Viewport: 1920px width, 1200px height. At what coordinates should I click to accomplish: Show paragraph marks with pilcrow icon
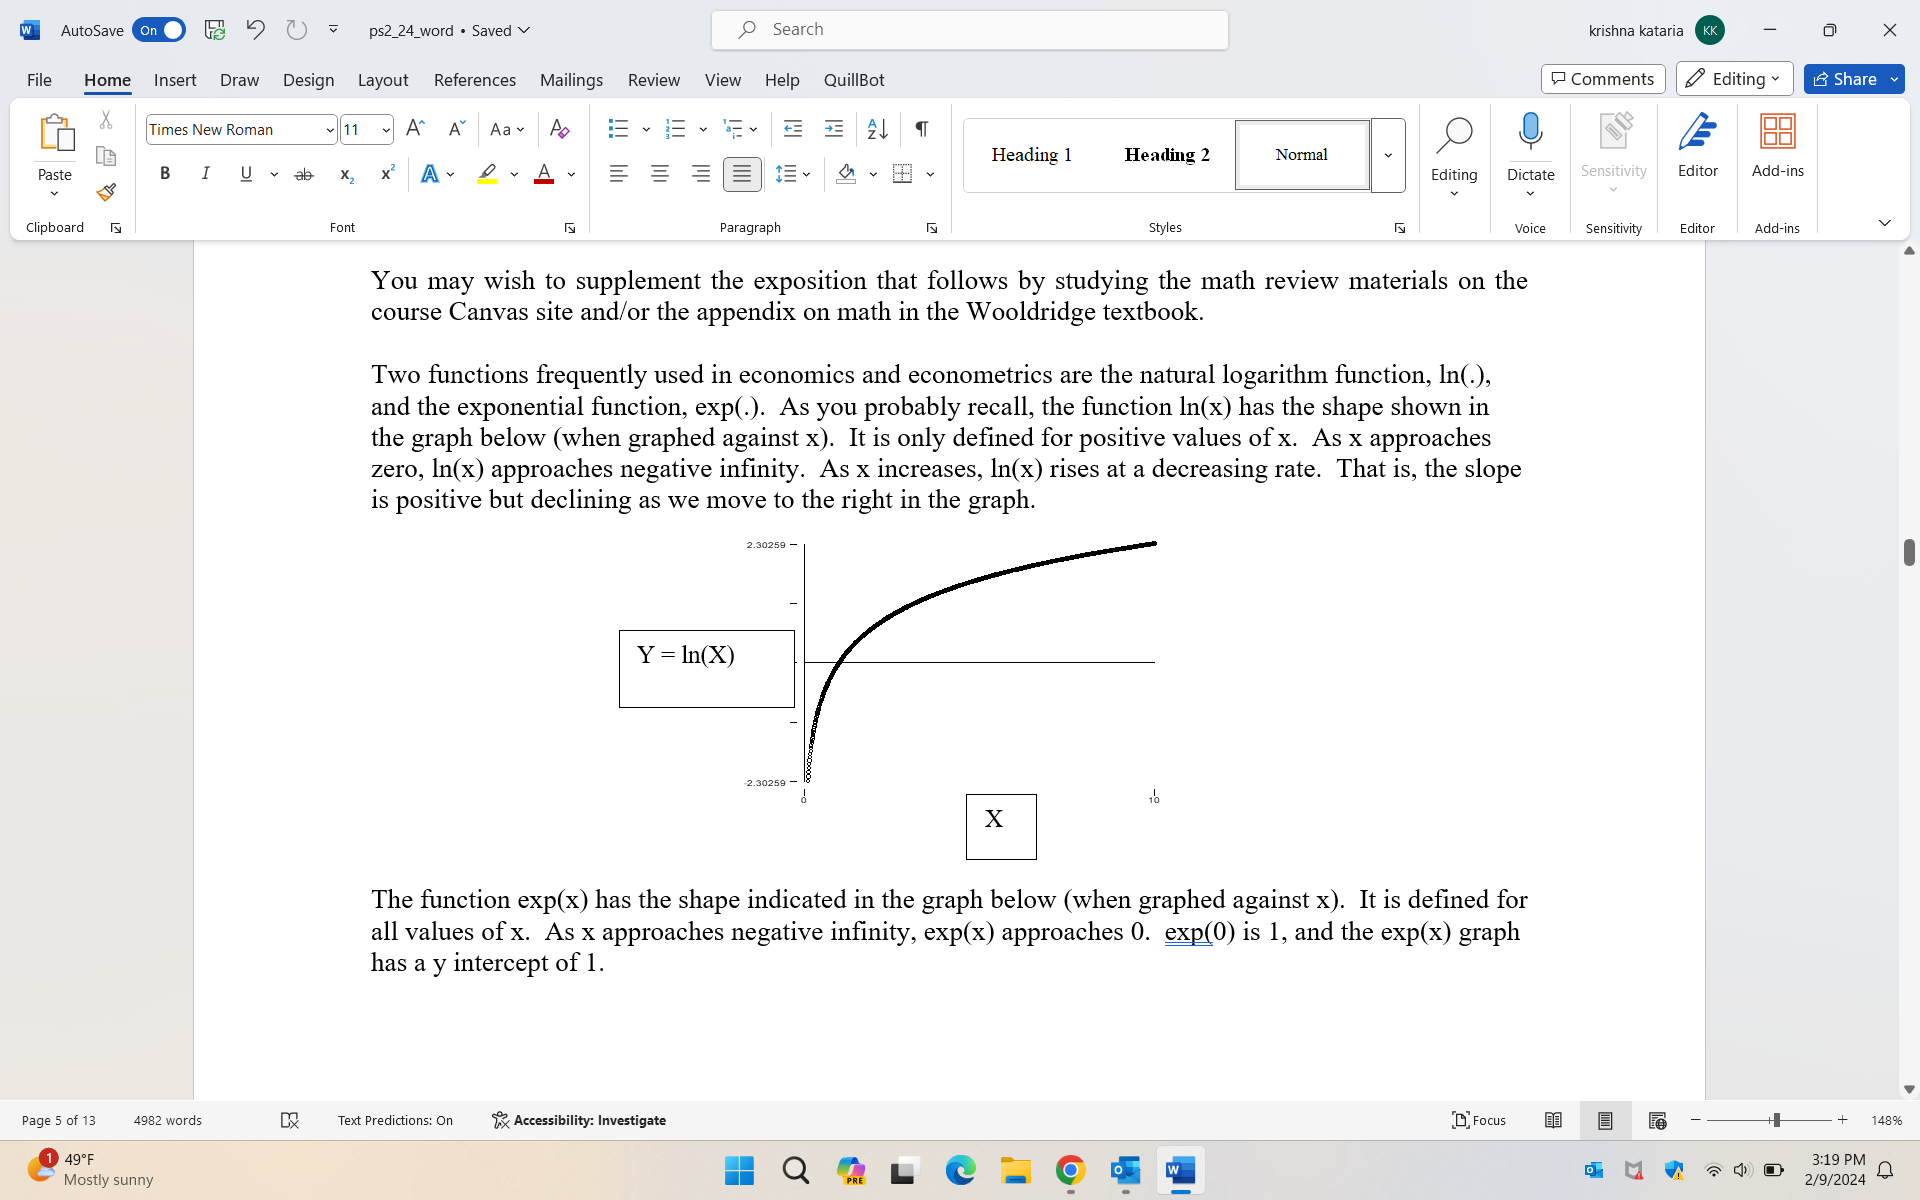[921, 129]
